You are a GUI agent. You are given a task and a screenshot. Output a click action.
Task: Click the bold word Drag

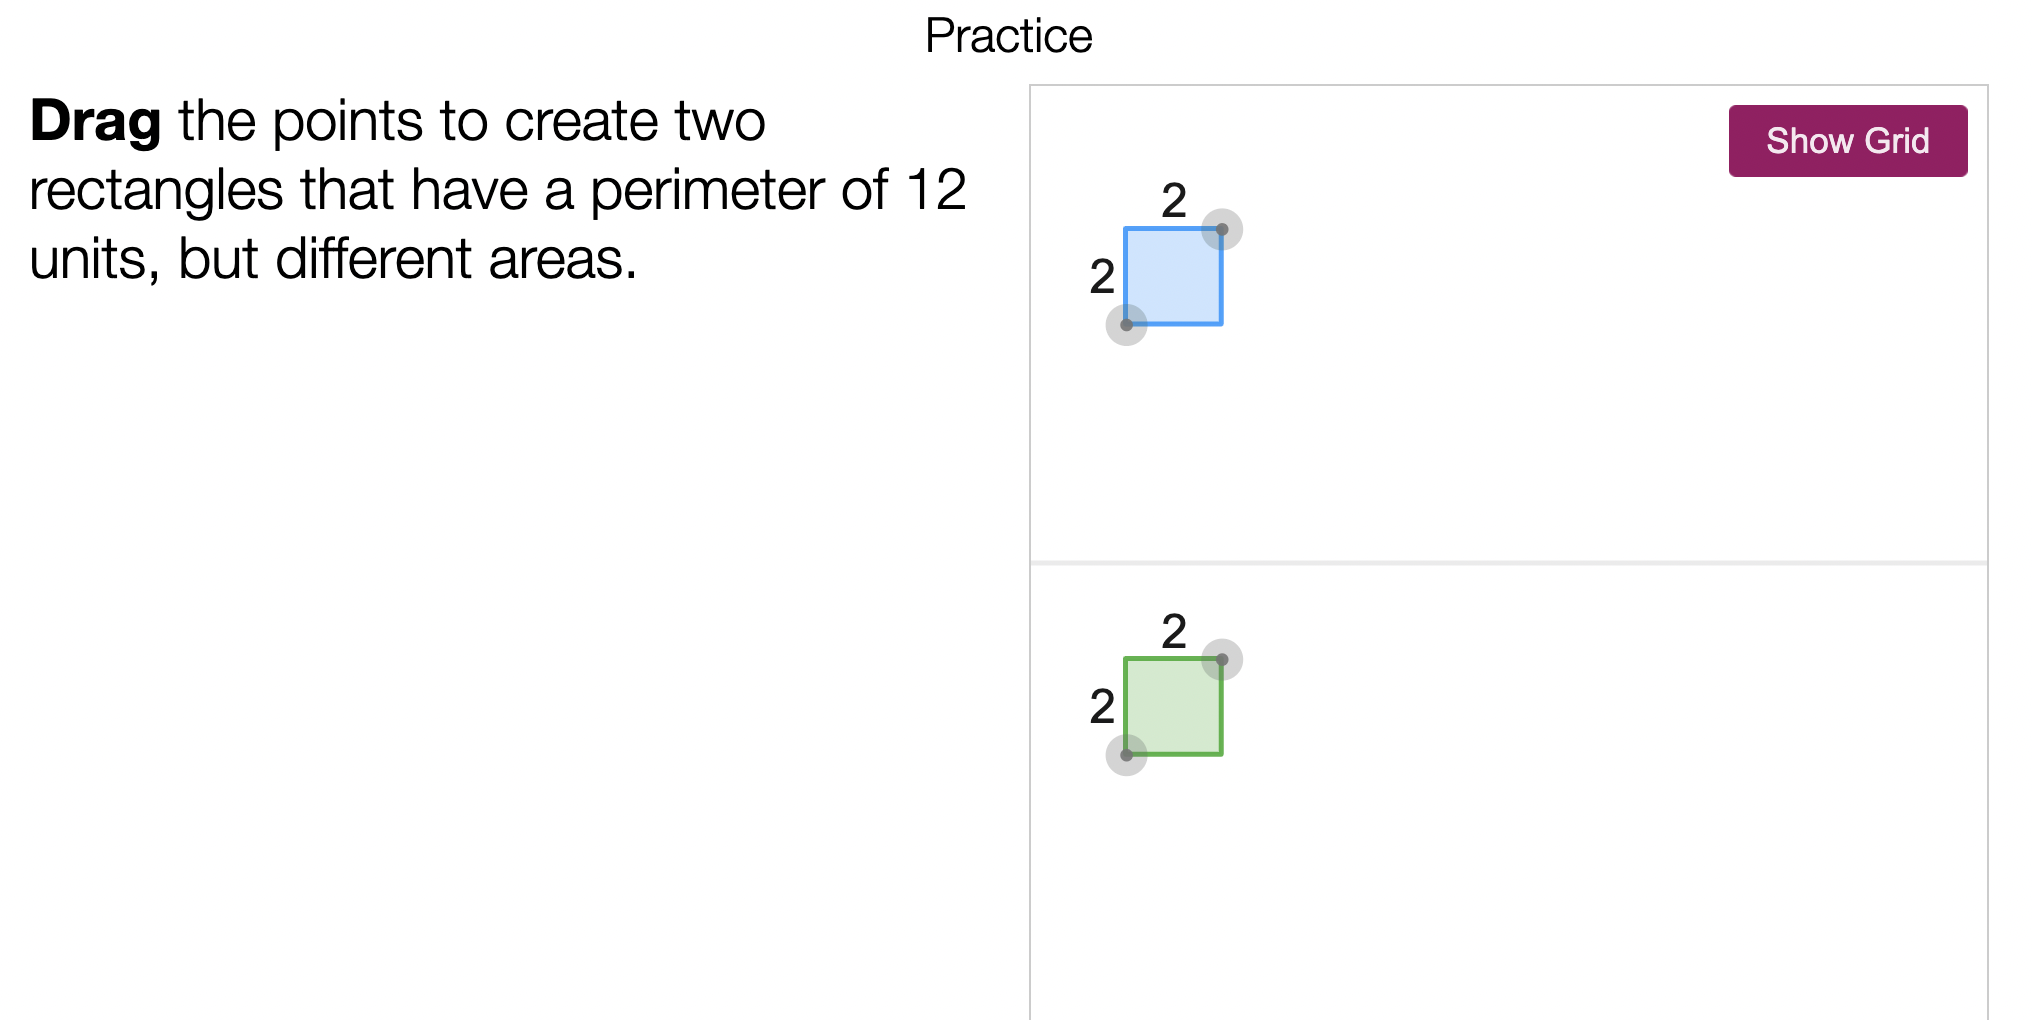tap(96, 121)
